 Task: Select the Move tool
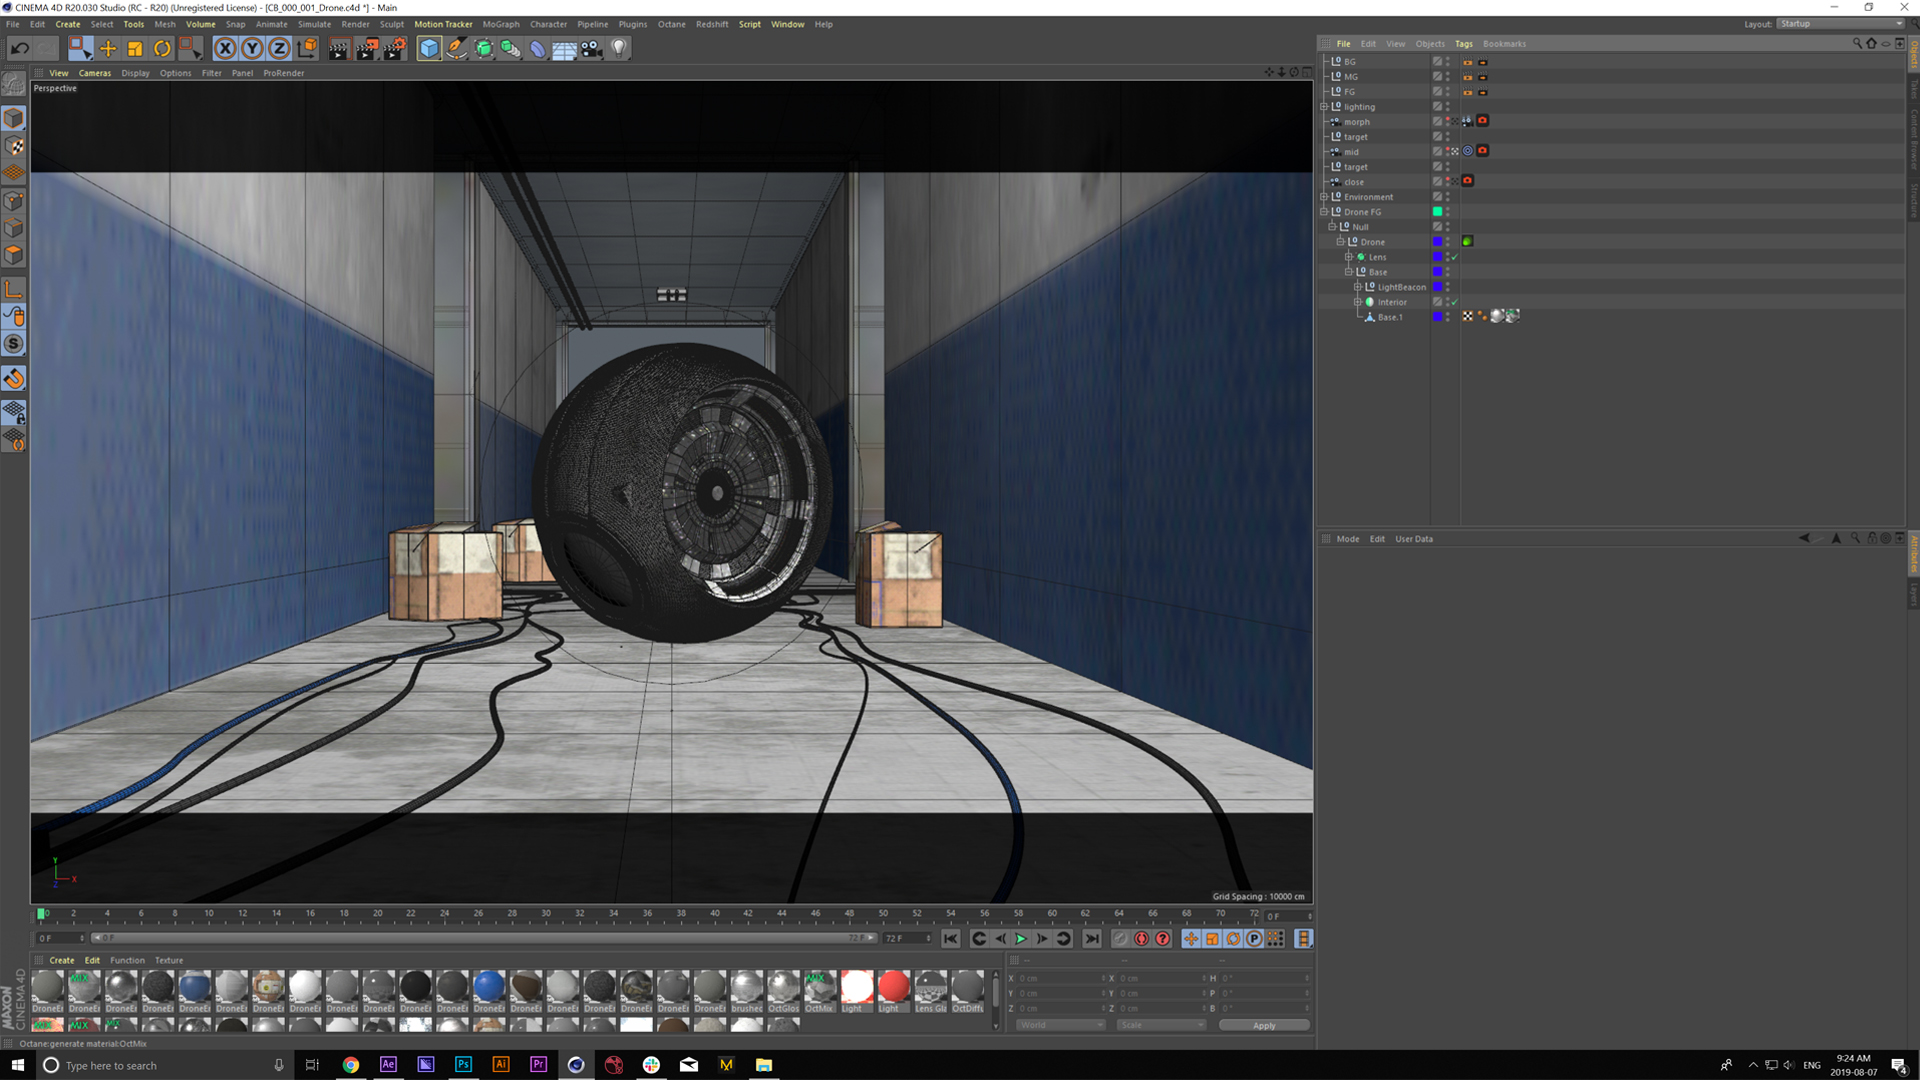click(x=108, y=48)
